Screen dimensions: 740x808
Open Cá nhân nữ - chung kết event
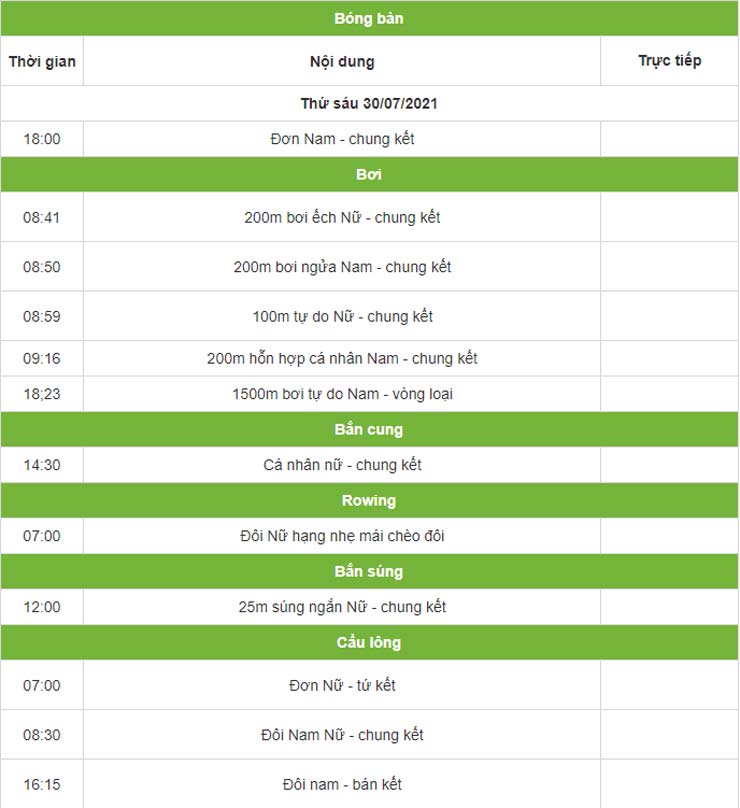pyautogui.click(x=342, y=465)
